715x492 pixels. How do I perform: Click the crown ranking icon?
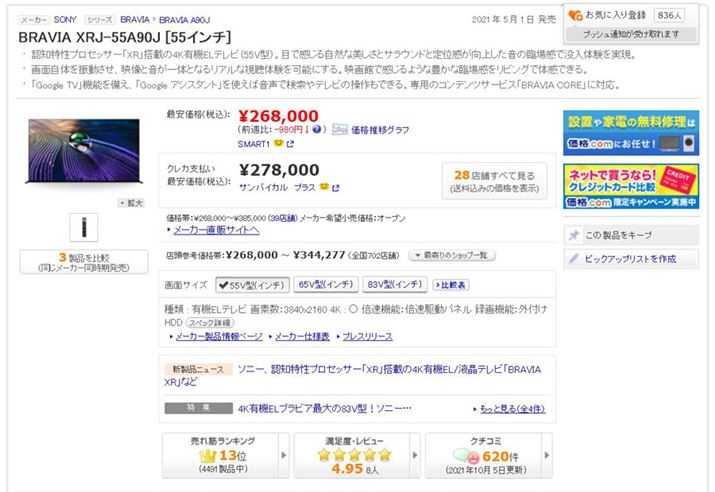click(208, 456)
